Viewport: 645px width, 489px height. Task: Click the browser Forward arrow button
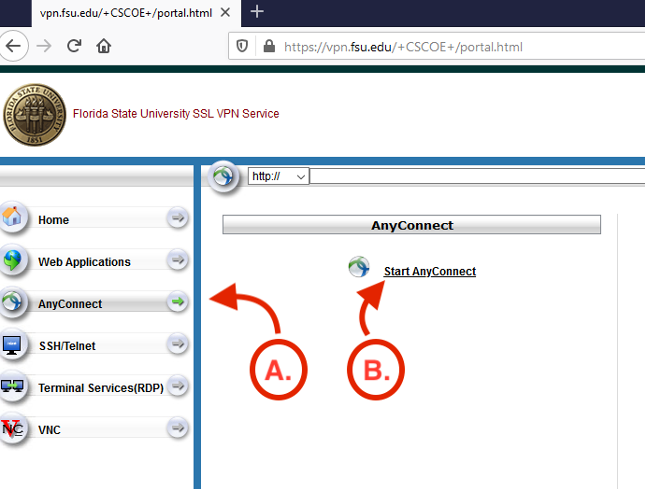pos(44,46)
